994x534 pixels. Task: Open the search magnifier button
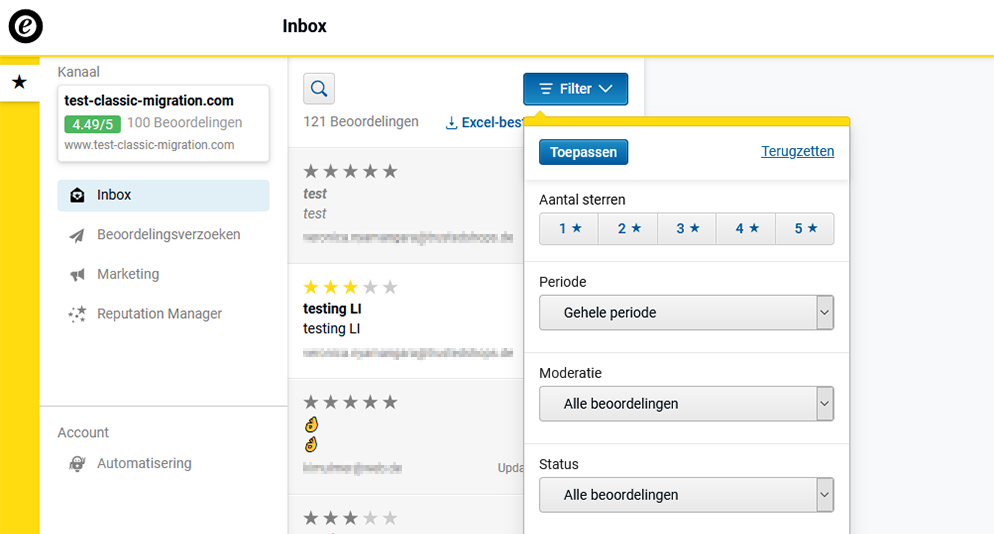point(319,89)
